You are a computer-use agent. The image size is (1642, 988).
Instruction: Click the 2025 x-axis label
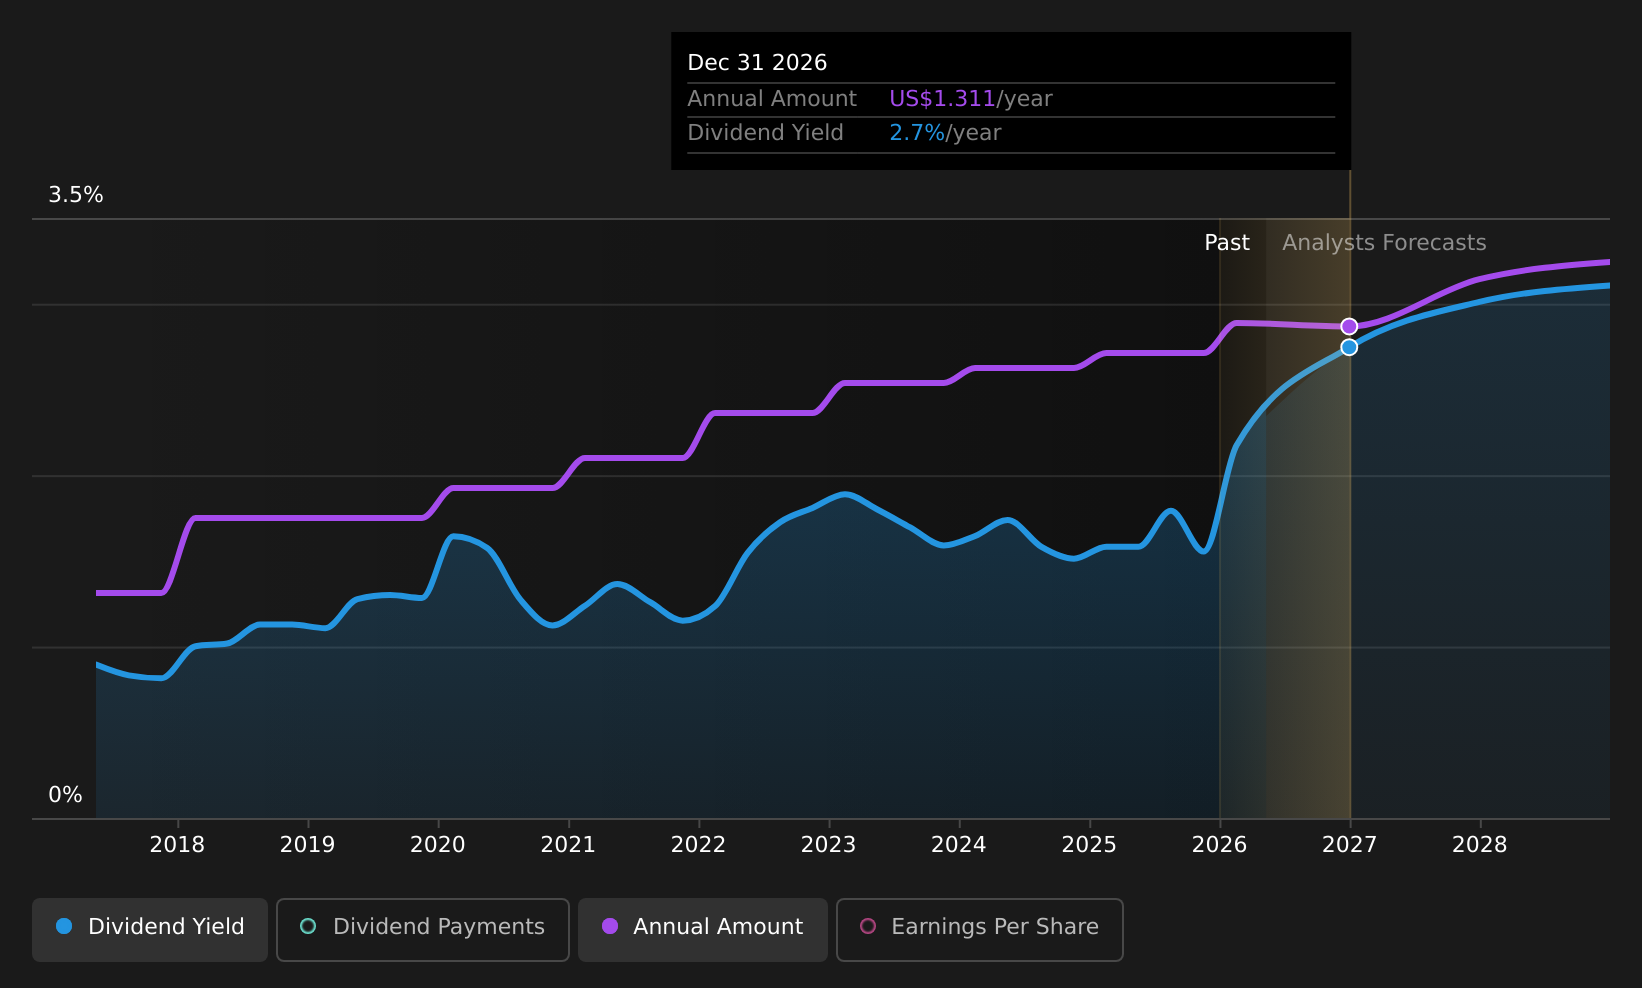click(1089, 845)
